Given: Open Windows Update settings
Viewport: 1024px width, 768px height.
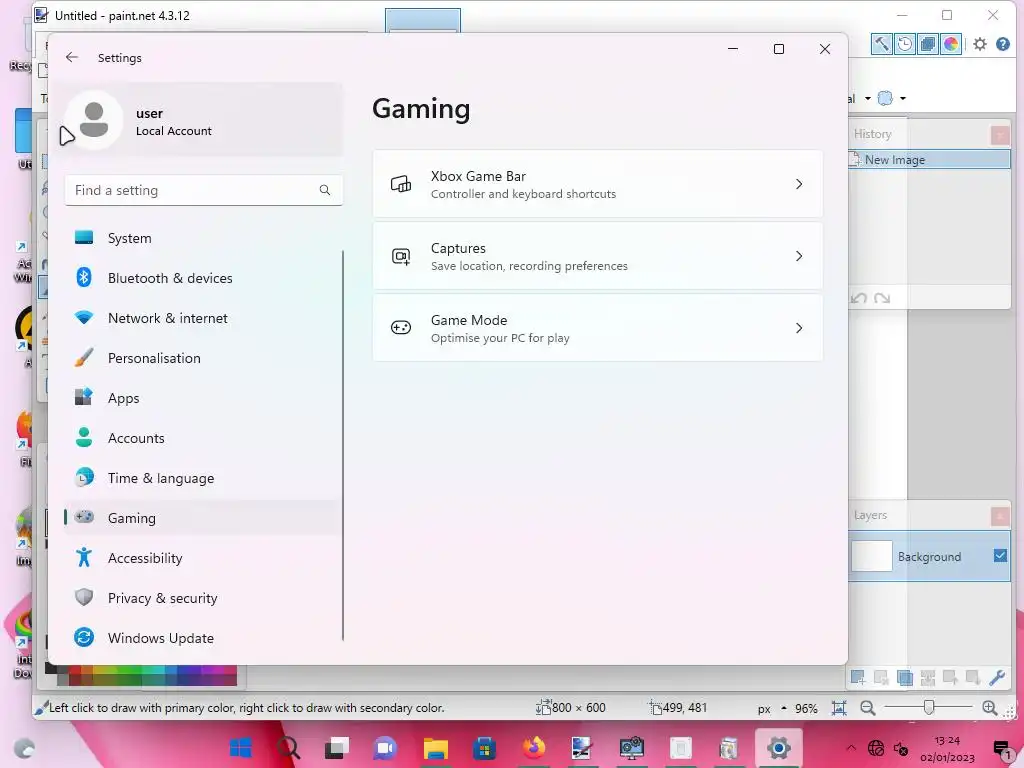Looking at the screenshot, I should [202, 638].
